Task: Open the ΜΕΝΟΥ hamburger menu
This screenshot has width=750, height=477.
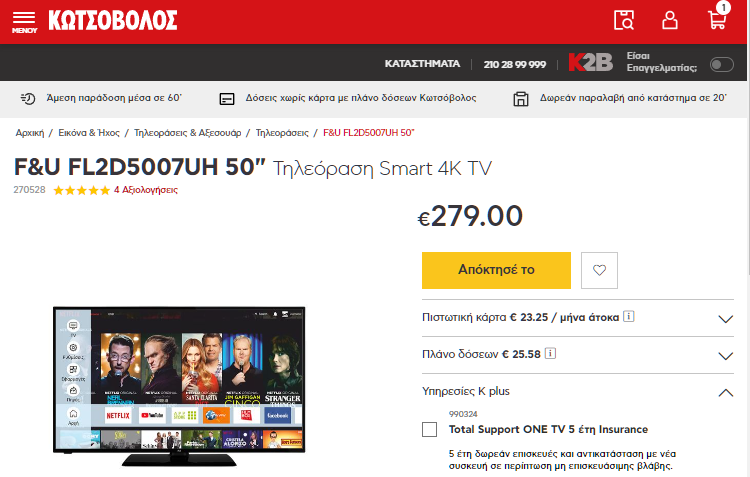Action: pyautogui.click(x=24, y=22)
